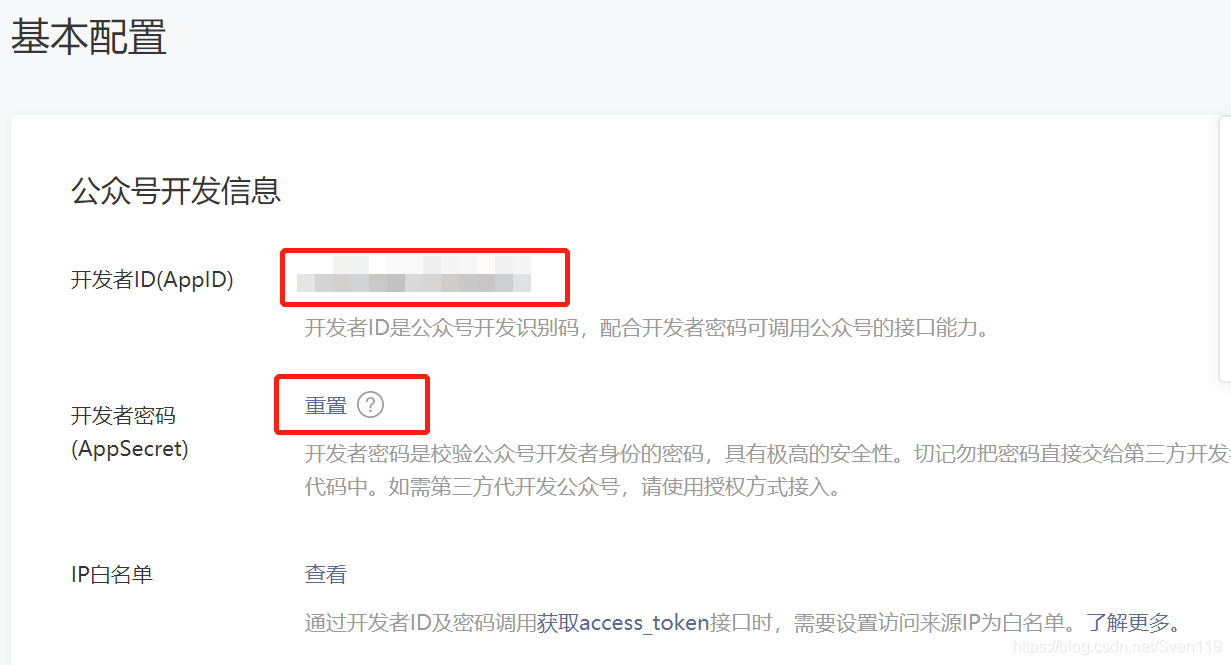Click the 开发者ID(AppID) label
The width and height of the screenshot is (1231, 665).
click(x=152, y=280)
